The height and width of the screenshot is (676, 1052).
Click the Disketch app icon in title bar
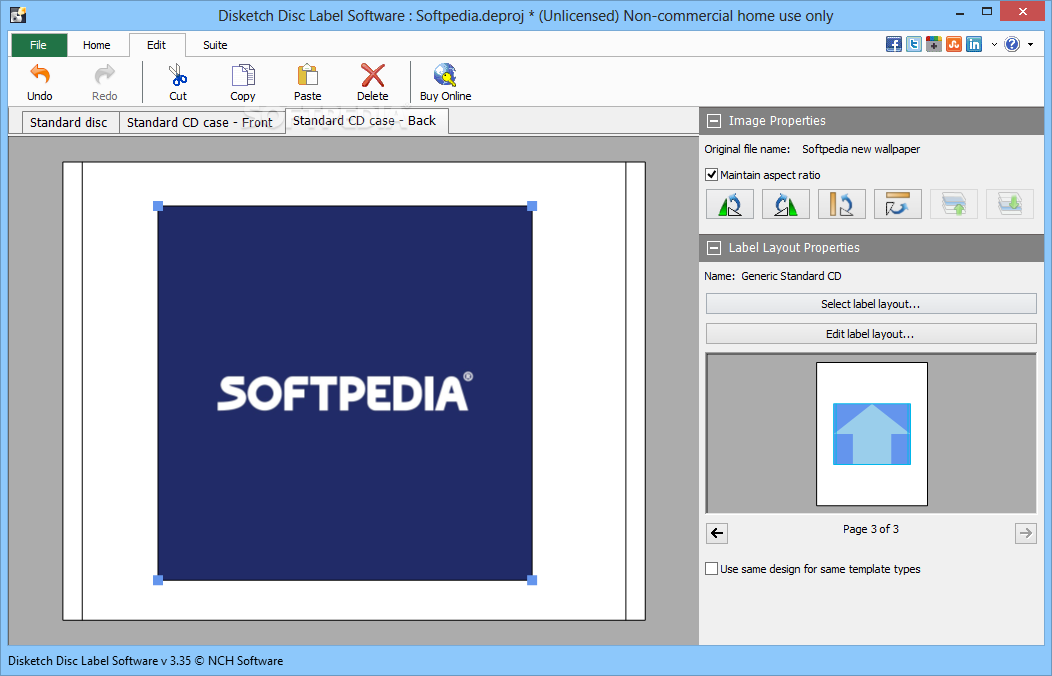point(18,14)
